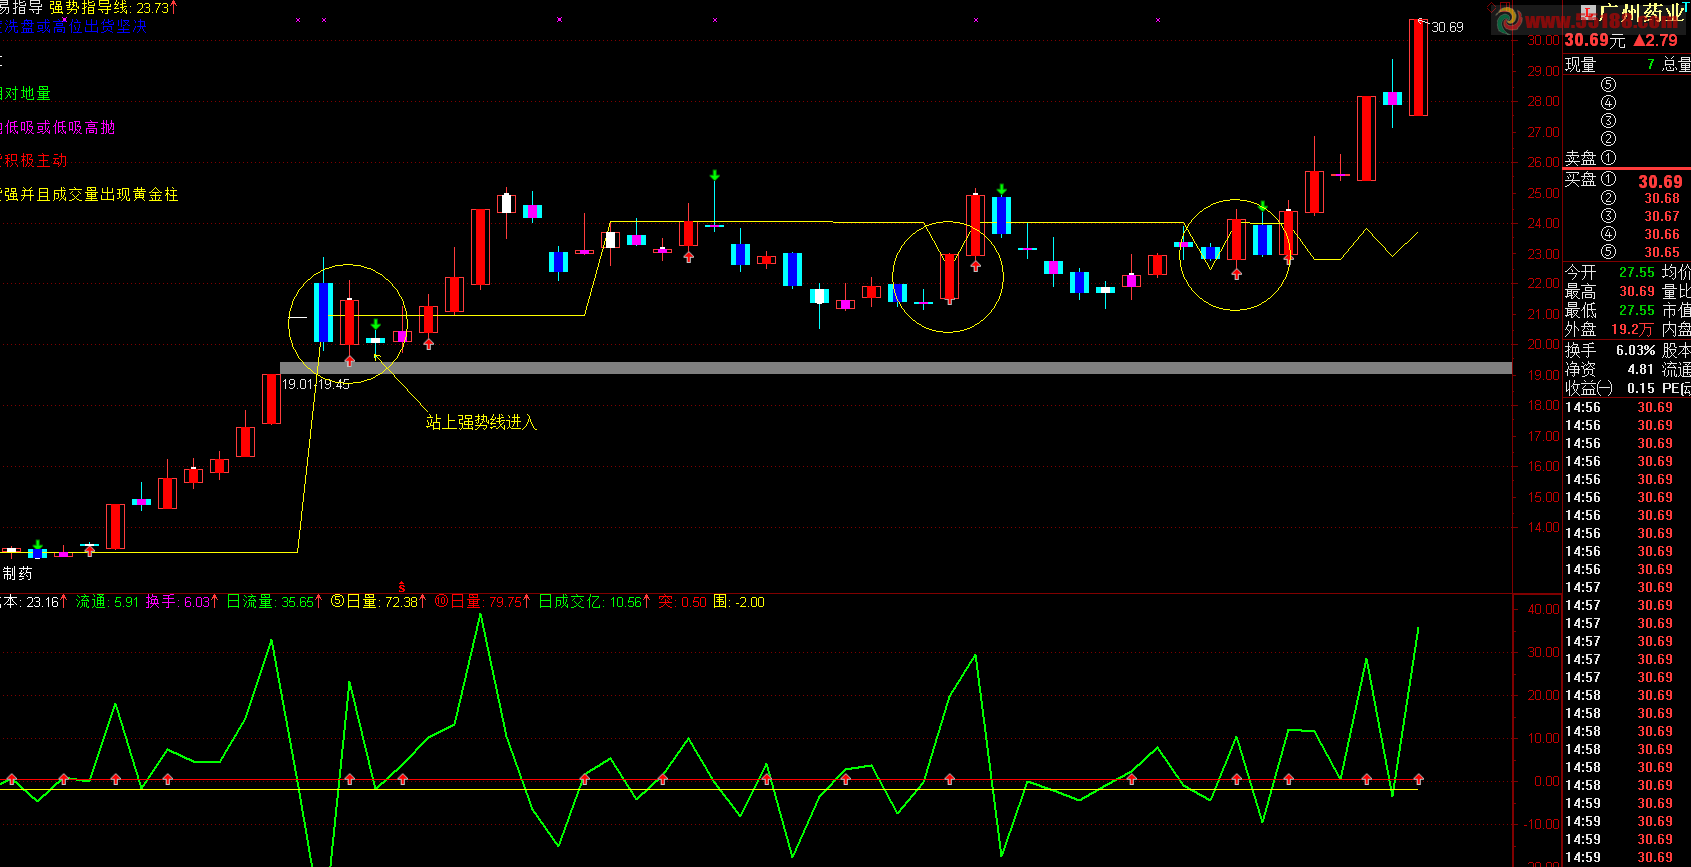
Task: Click the 今开 opening price 27.55
Action: tap(1637, 272)
